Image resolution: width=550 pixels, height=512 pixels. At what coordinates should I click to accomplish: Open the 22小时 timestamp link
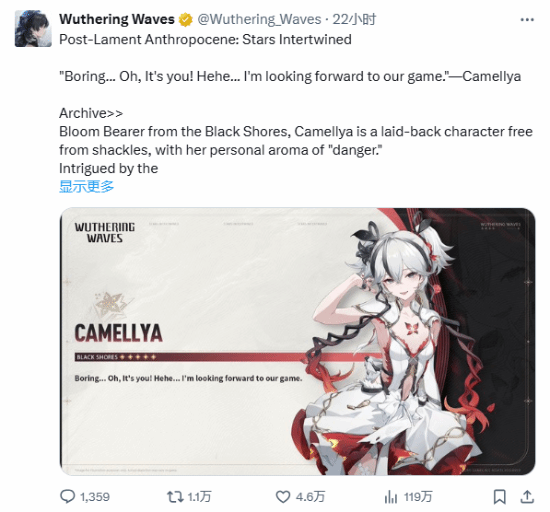pyautogui.click(x=354, y=19)
